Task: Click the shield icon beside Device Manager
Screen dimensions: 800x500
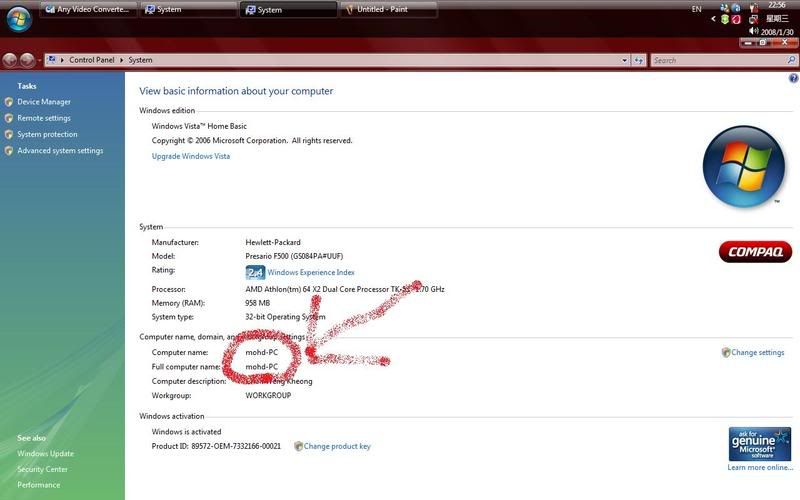Action: click(9, 102)
